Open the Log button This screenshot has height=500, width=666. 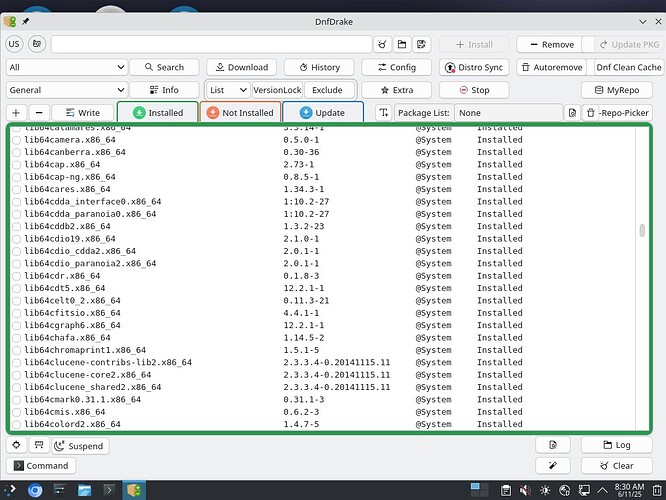tap(616, 445)
